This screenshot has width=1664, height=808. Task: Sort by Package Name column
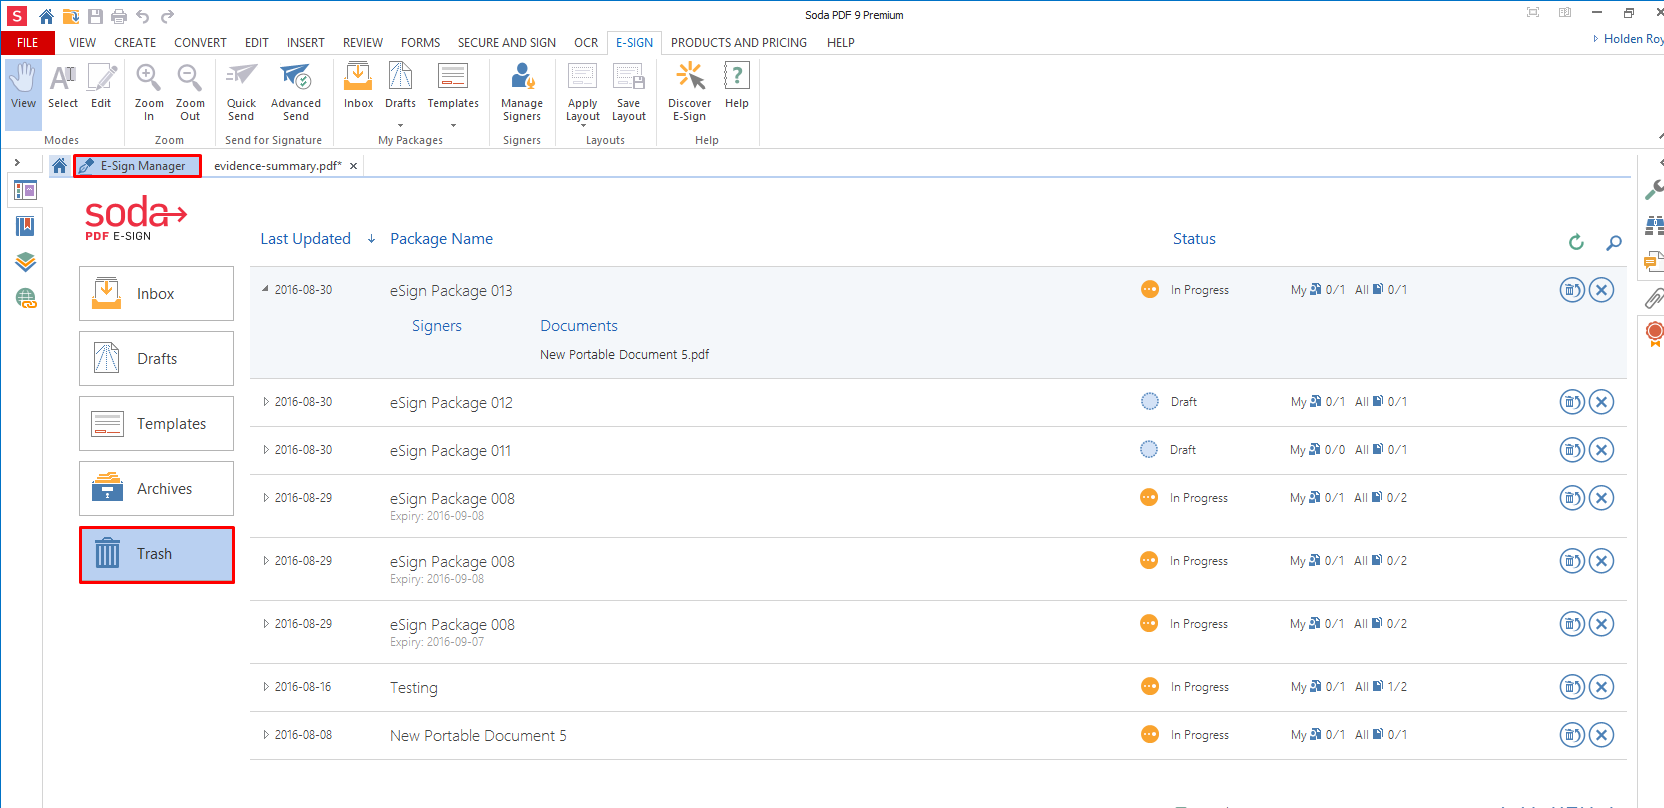[x=441, y=239]
